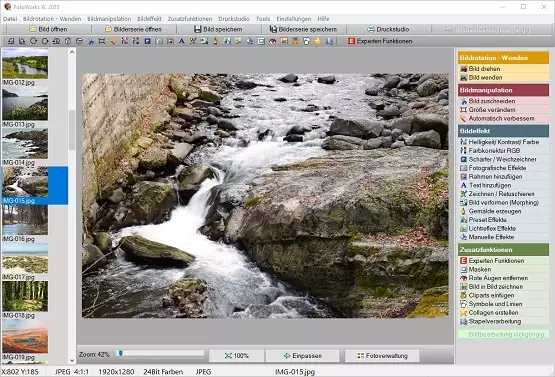This screenshot has width=555, height=377.
Task: Choose Text hinzufügen in side panel
Action: (x=503, y=185)
